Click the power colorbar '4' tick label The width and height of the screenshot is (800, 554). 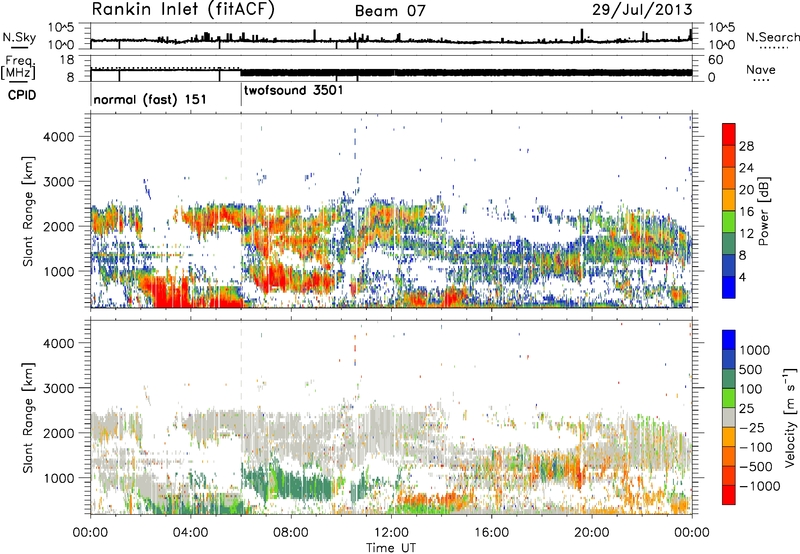pyautogui.click(x=742, y=277)
